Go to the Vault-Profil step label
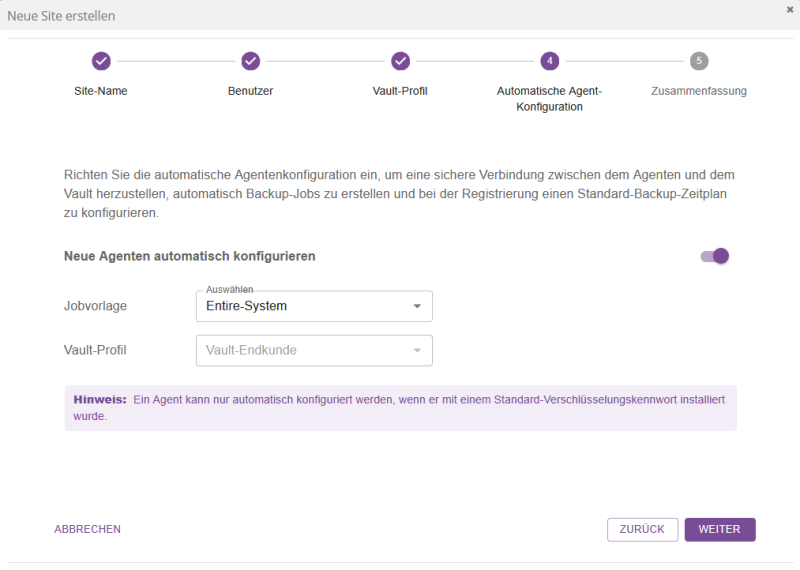This screenshot has height=570, width=800. (400, 91)
